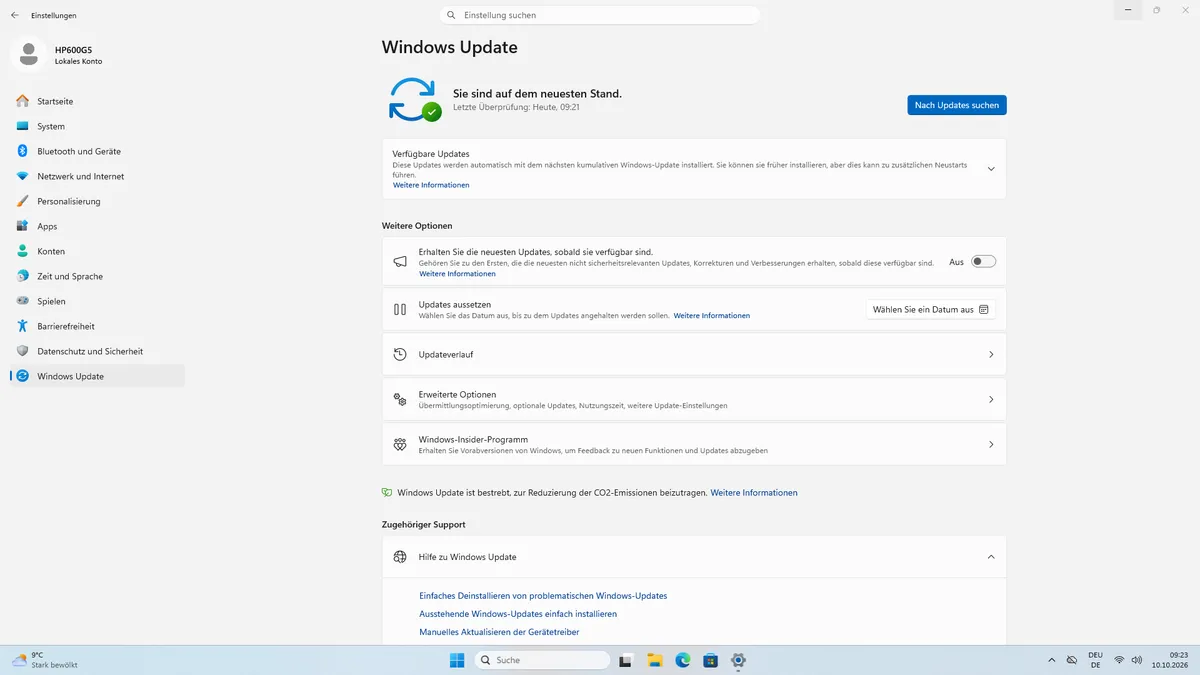Open CO2-Emissionen Weitere Informationen link
Image resolution: width=1200 pixels, height=675 pixels.
tap(754, 493)
